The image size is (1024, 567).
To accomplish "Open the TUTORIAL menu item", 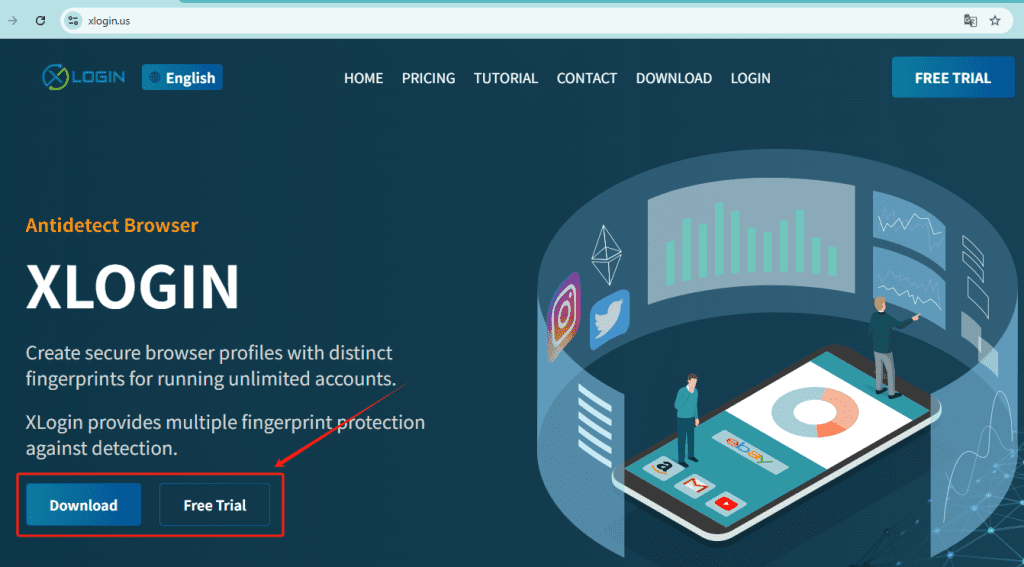I will click(x=506, y=78).
